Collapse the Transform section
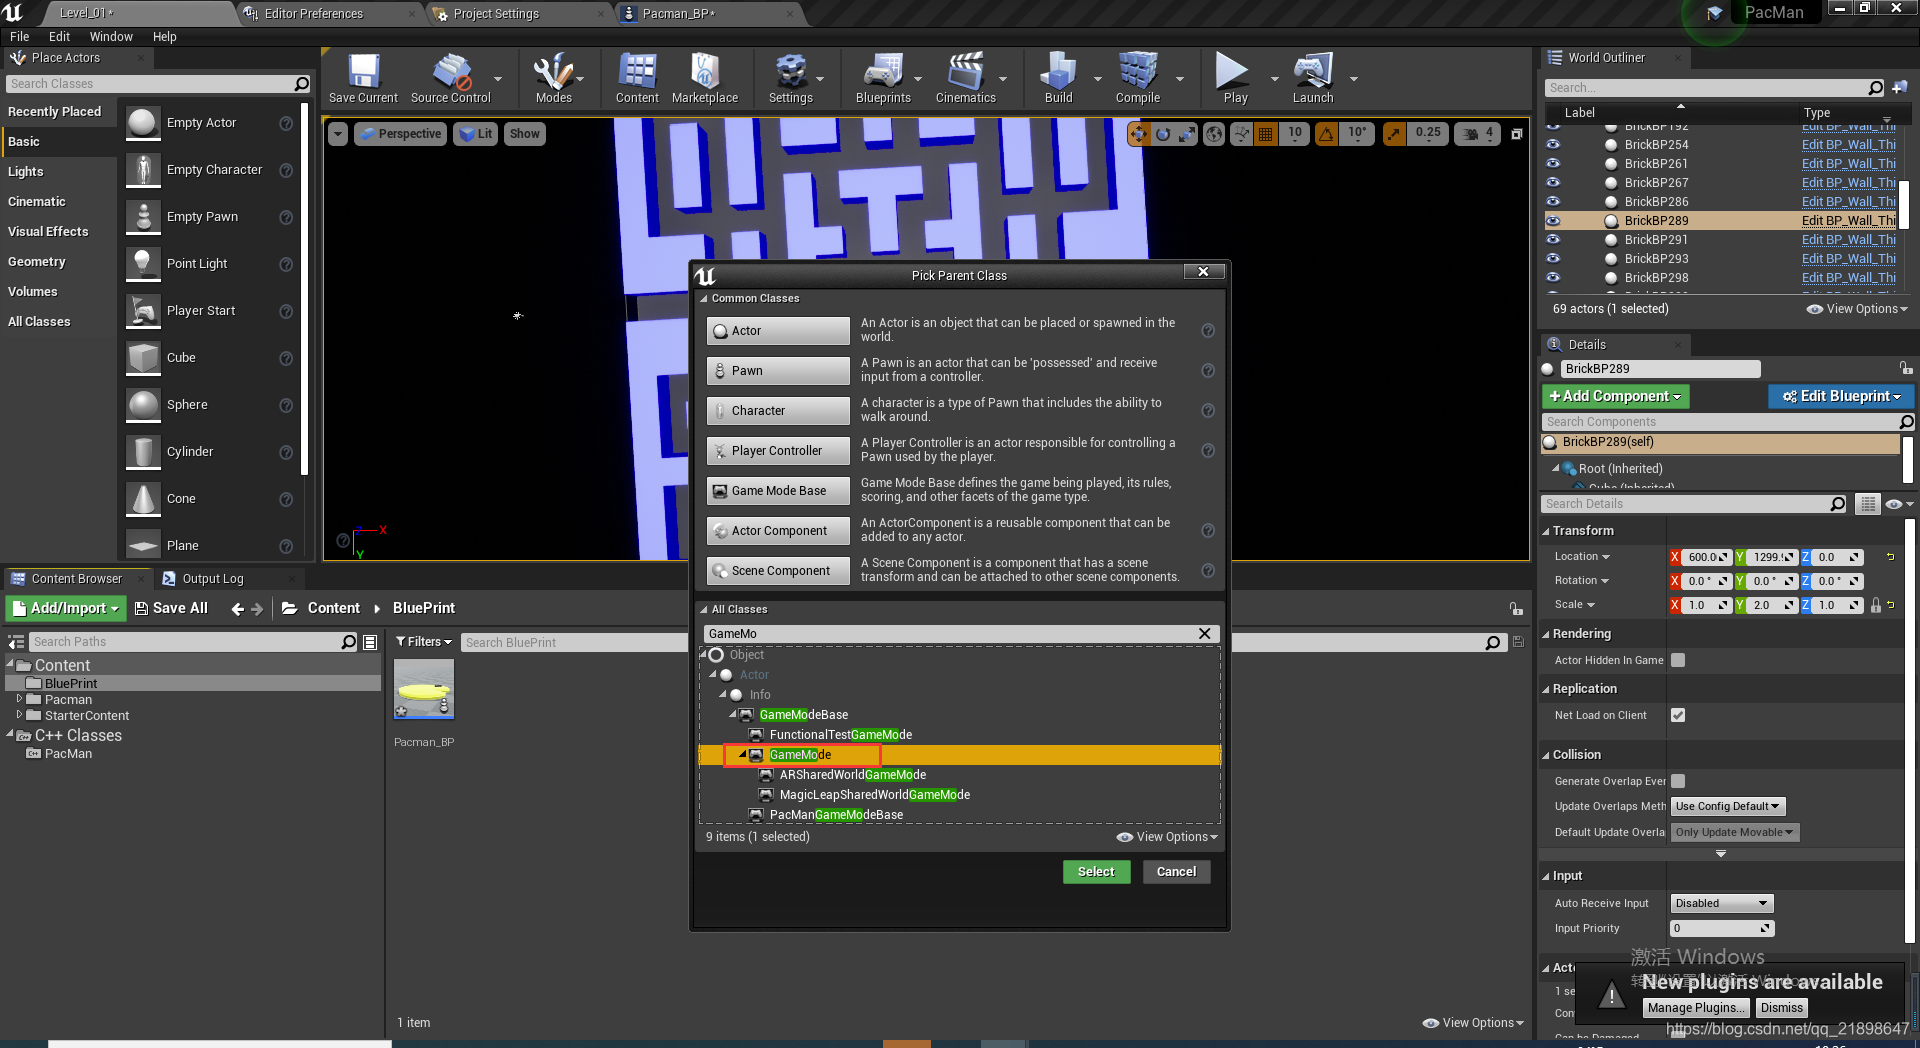The image size is (1920, 1048). click(1546, 531)
